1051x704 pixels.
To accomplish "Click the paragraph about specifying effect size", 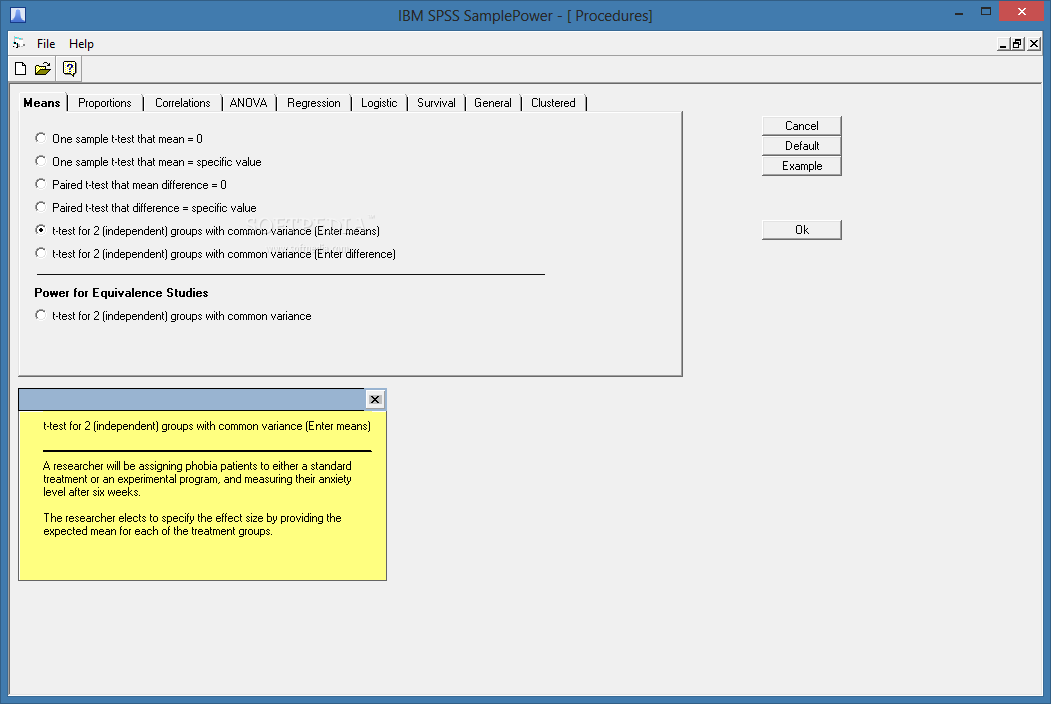I will 192,524.
